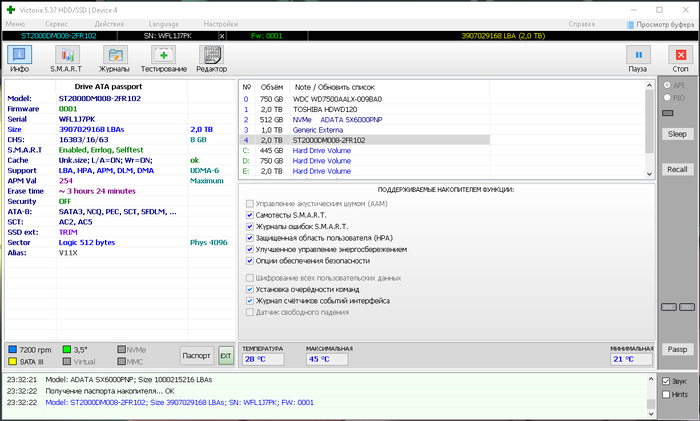The width and height of the screenshot is (700, 421).
Task: Click the Sleep button
Action: tap(677, 134)
